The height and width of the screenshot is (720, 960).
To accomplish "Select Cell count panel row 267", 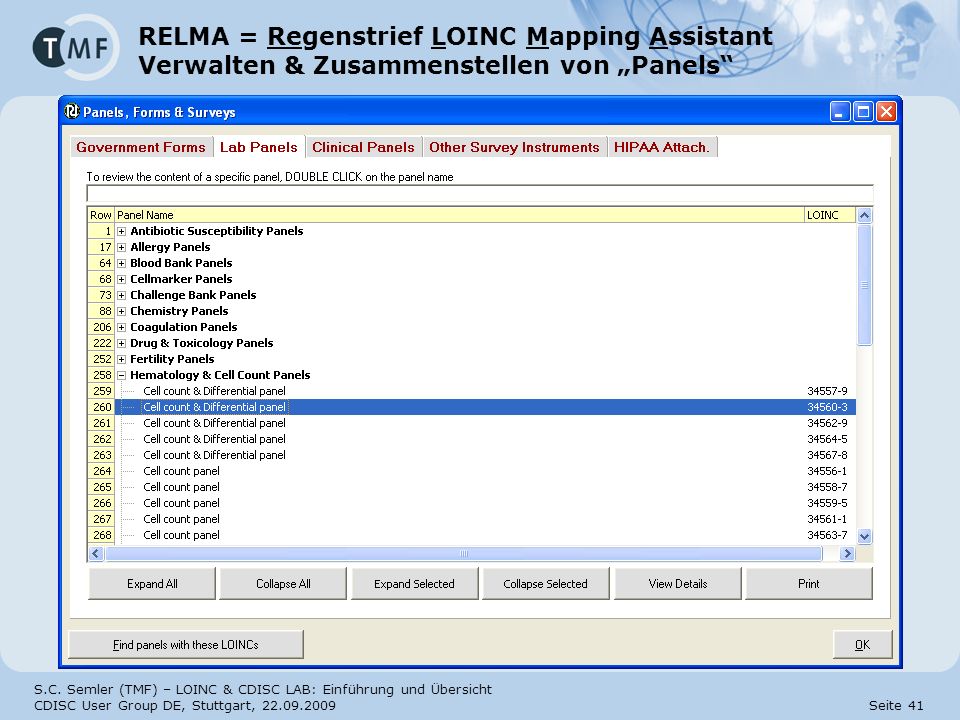I will coord(485,519).
